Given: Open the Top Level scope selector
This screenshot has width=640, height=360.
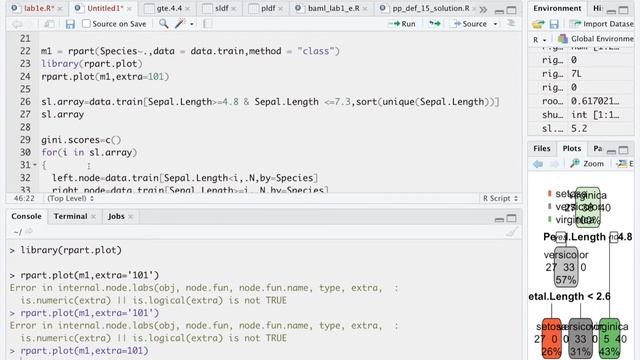Looking at the screenshot, I should [70, 198].
